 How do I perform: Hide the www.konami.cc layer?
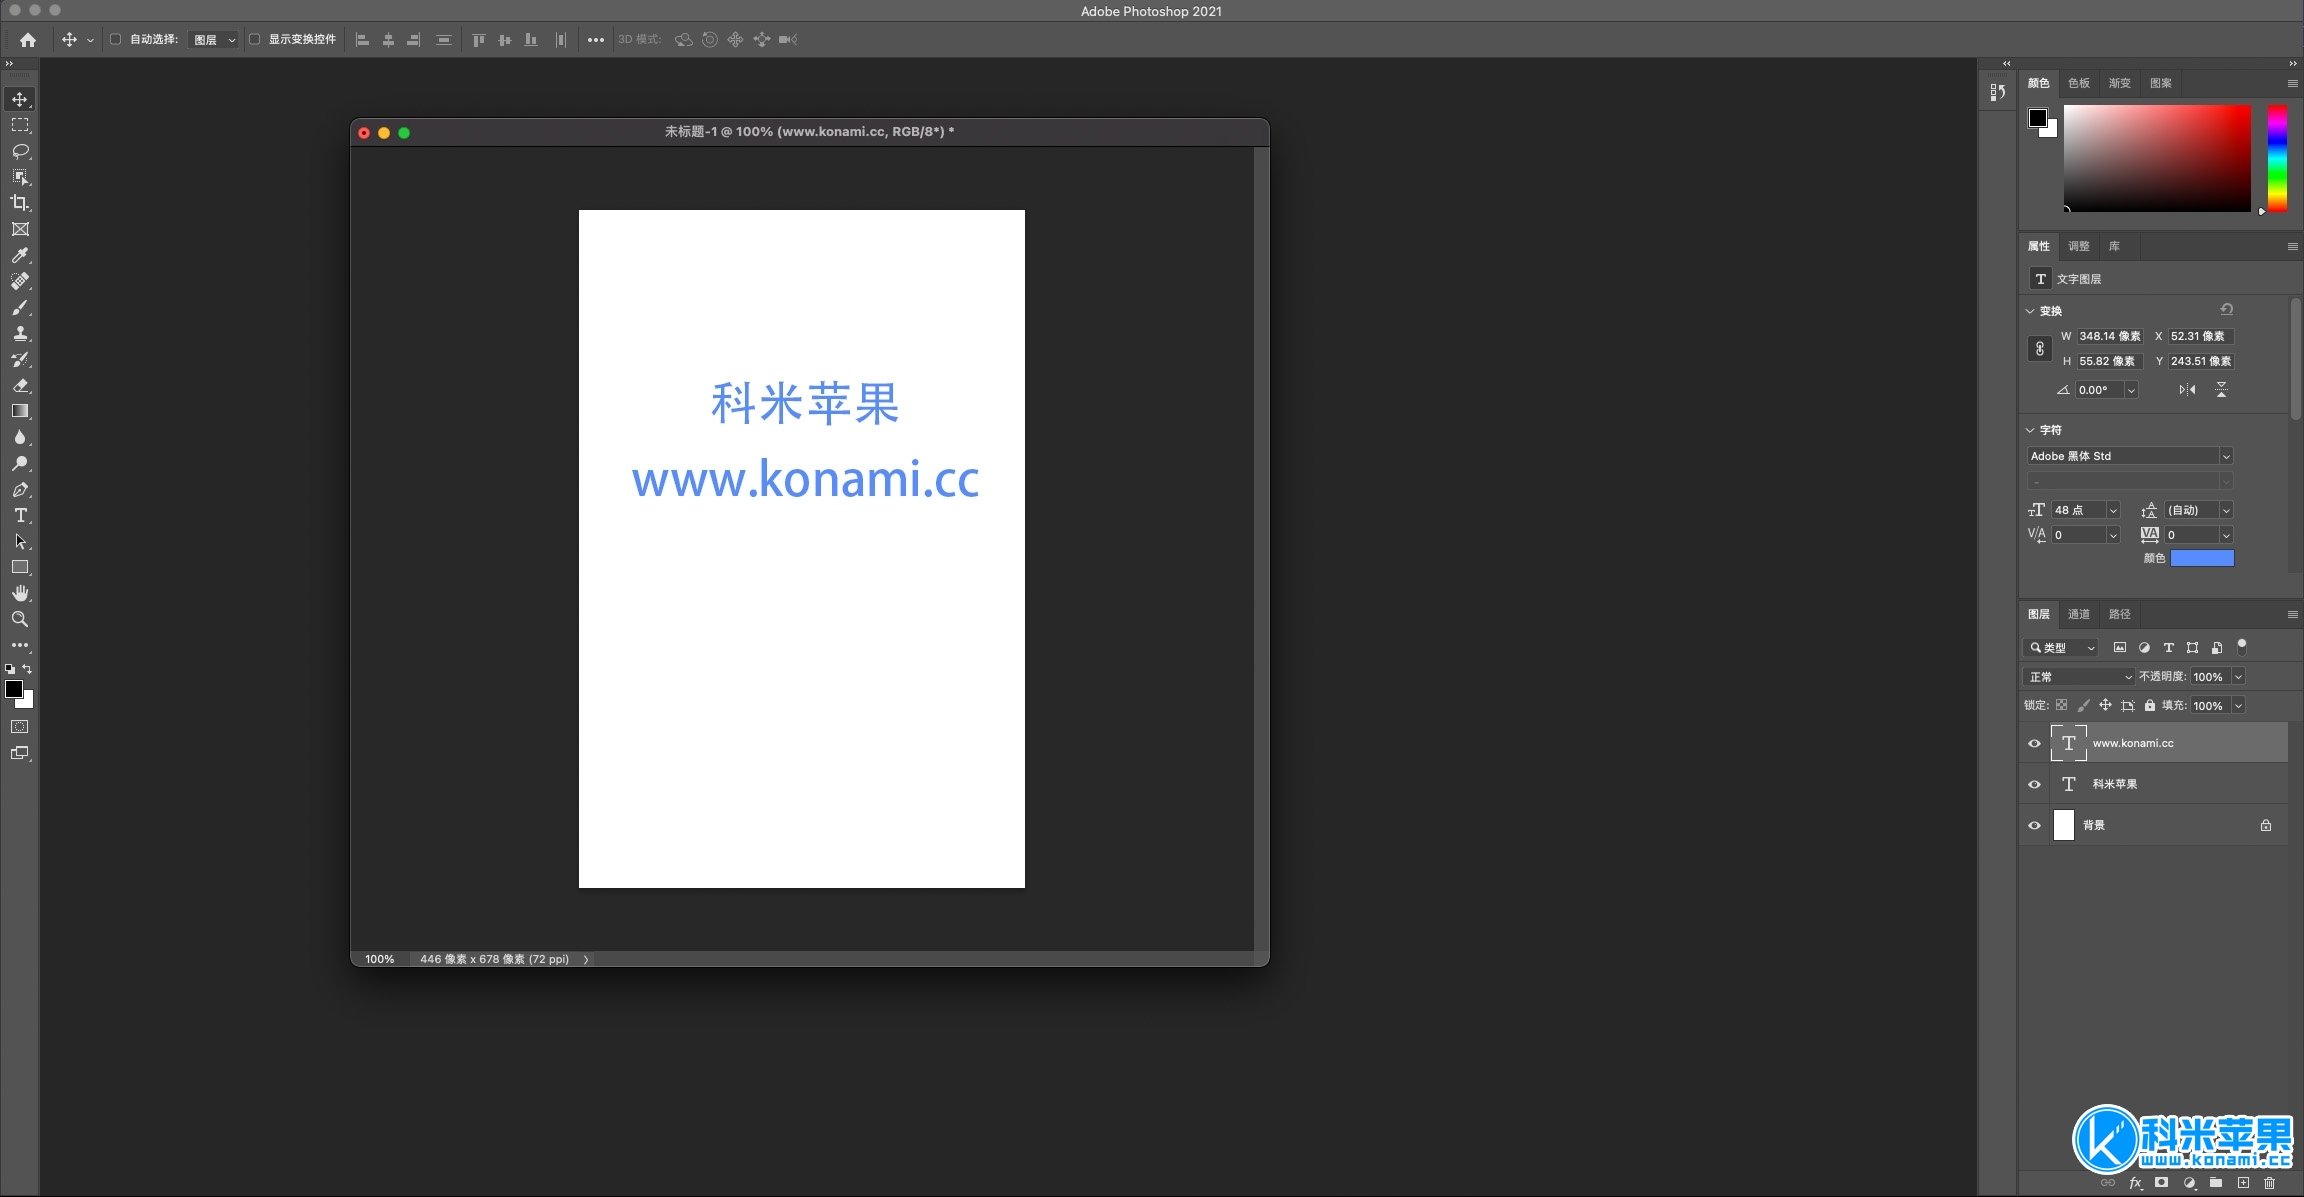(2034, 743)
